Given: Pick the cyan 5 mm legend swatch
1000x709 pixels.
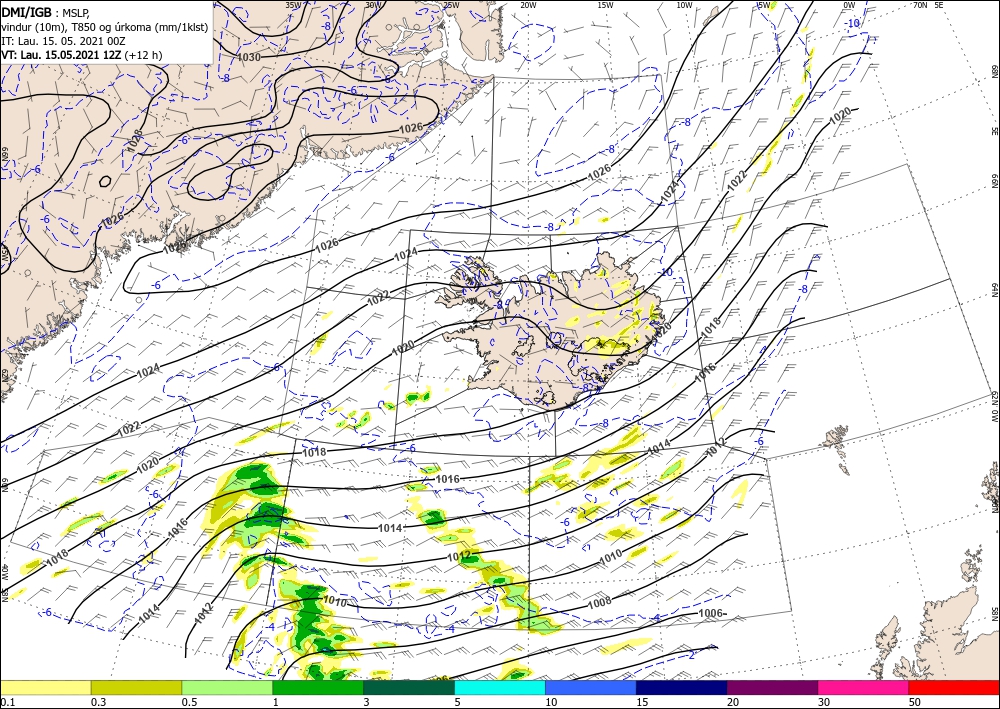Looking at the screenshot, I should [x=500, y=687].
